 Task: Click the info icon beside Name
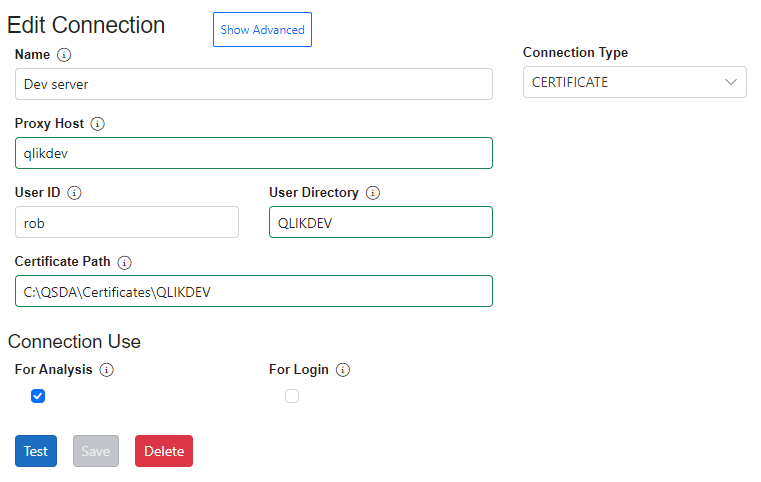coord(64,54)
